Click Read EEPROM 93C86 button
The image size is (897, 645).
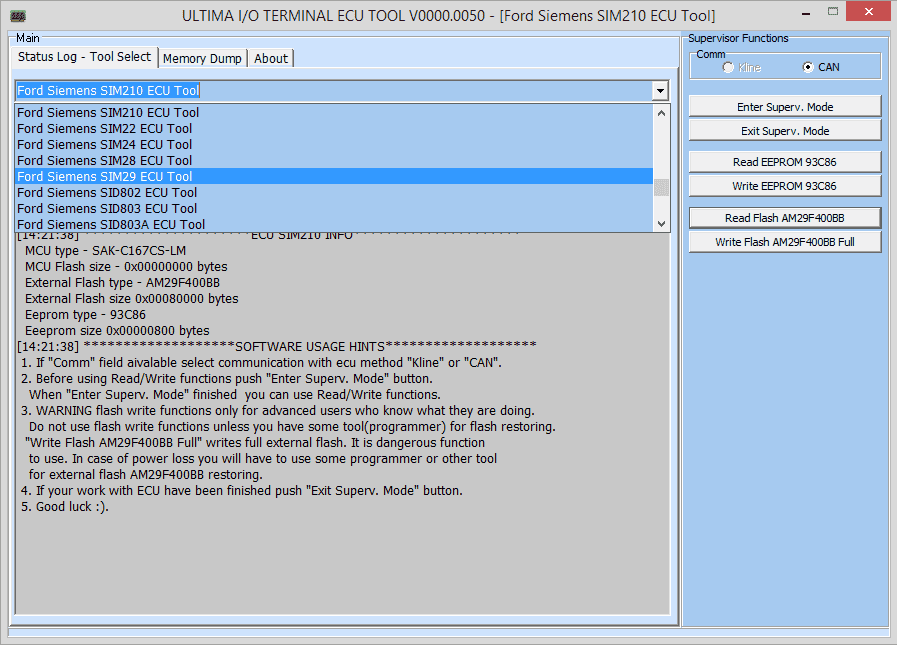coord(785,162)
